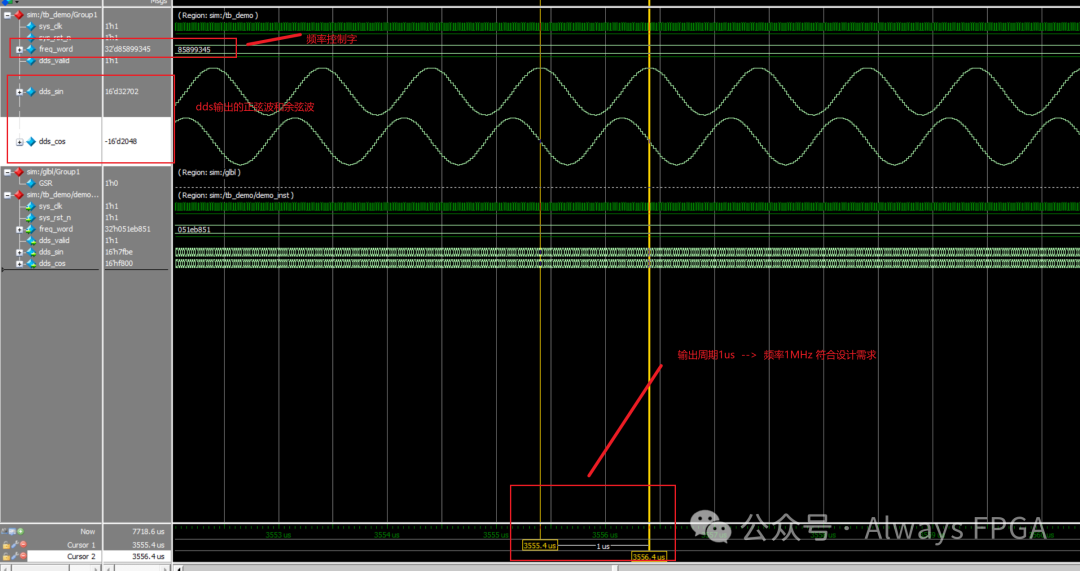This screenshot has width=1080, height=571.
Task: Toggle the lock for Cursor 2
Action: point(6,556)
